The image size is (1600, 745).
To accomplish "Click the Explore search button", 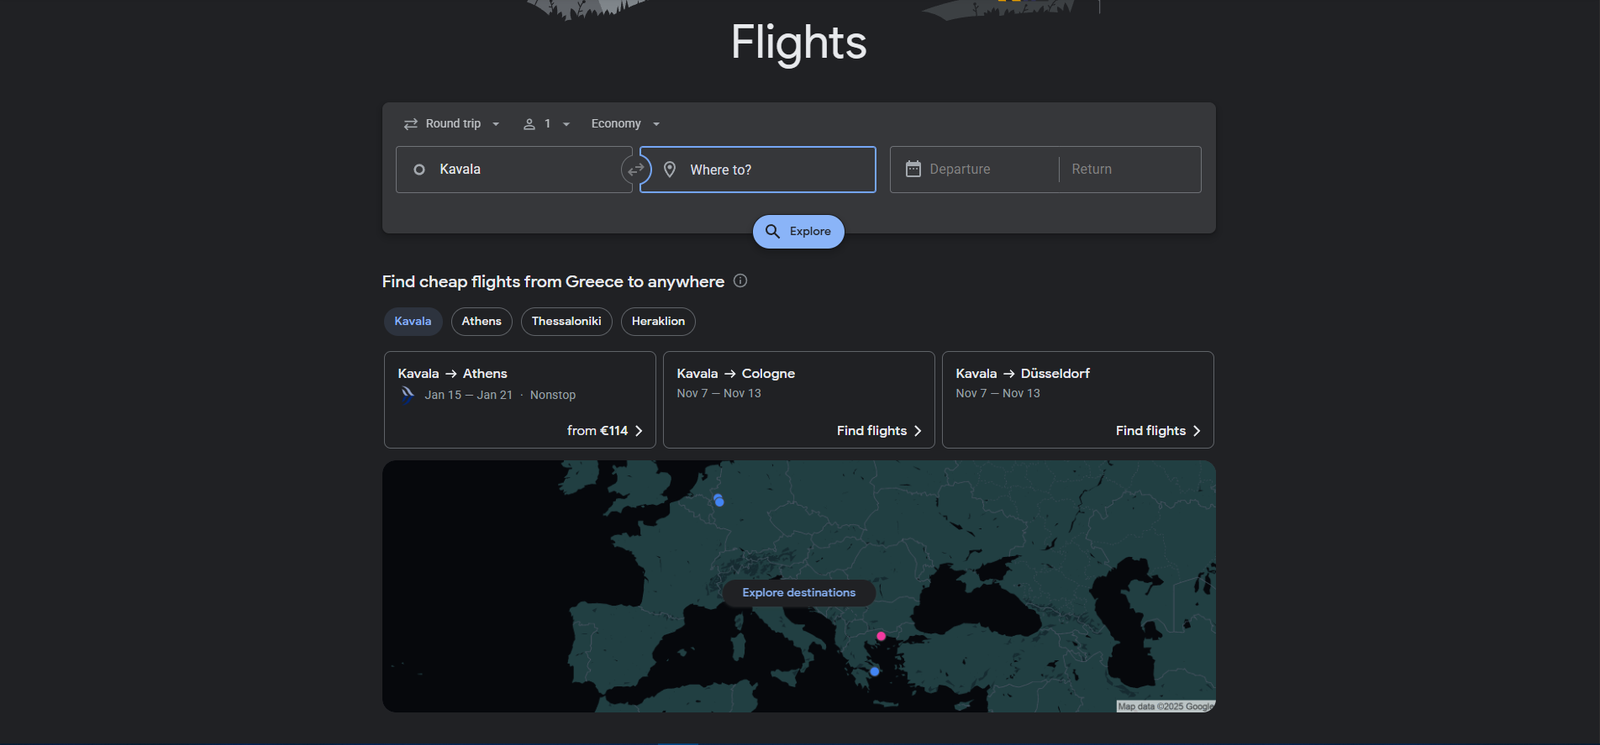I will click(x=799, y=231).
